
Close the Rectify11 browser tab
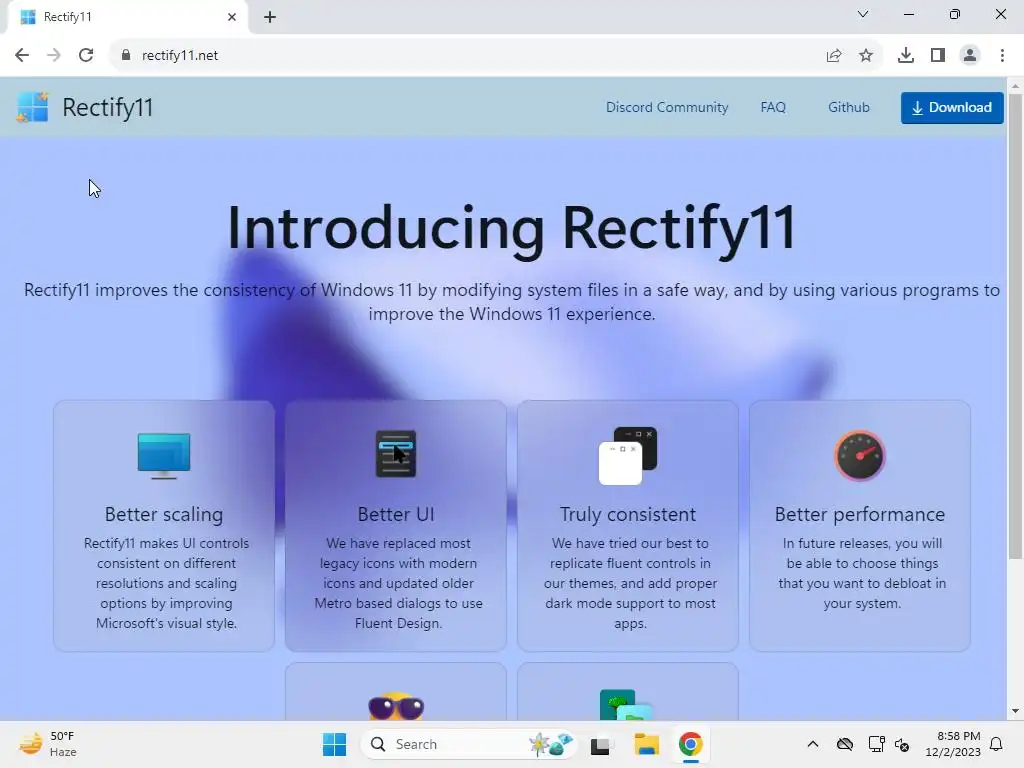232,17
